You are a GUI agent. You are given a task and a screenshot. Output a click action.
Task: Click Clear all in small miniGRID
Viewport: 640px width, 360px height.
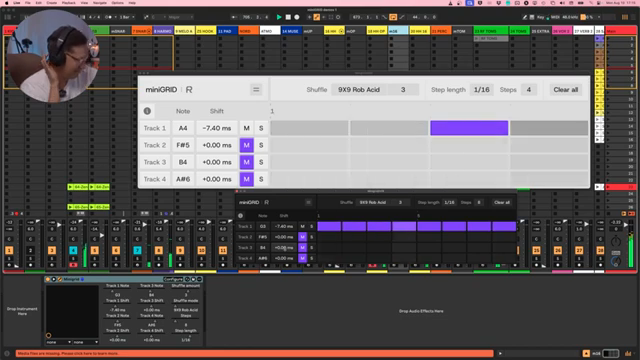click(502, 202)
